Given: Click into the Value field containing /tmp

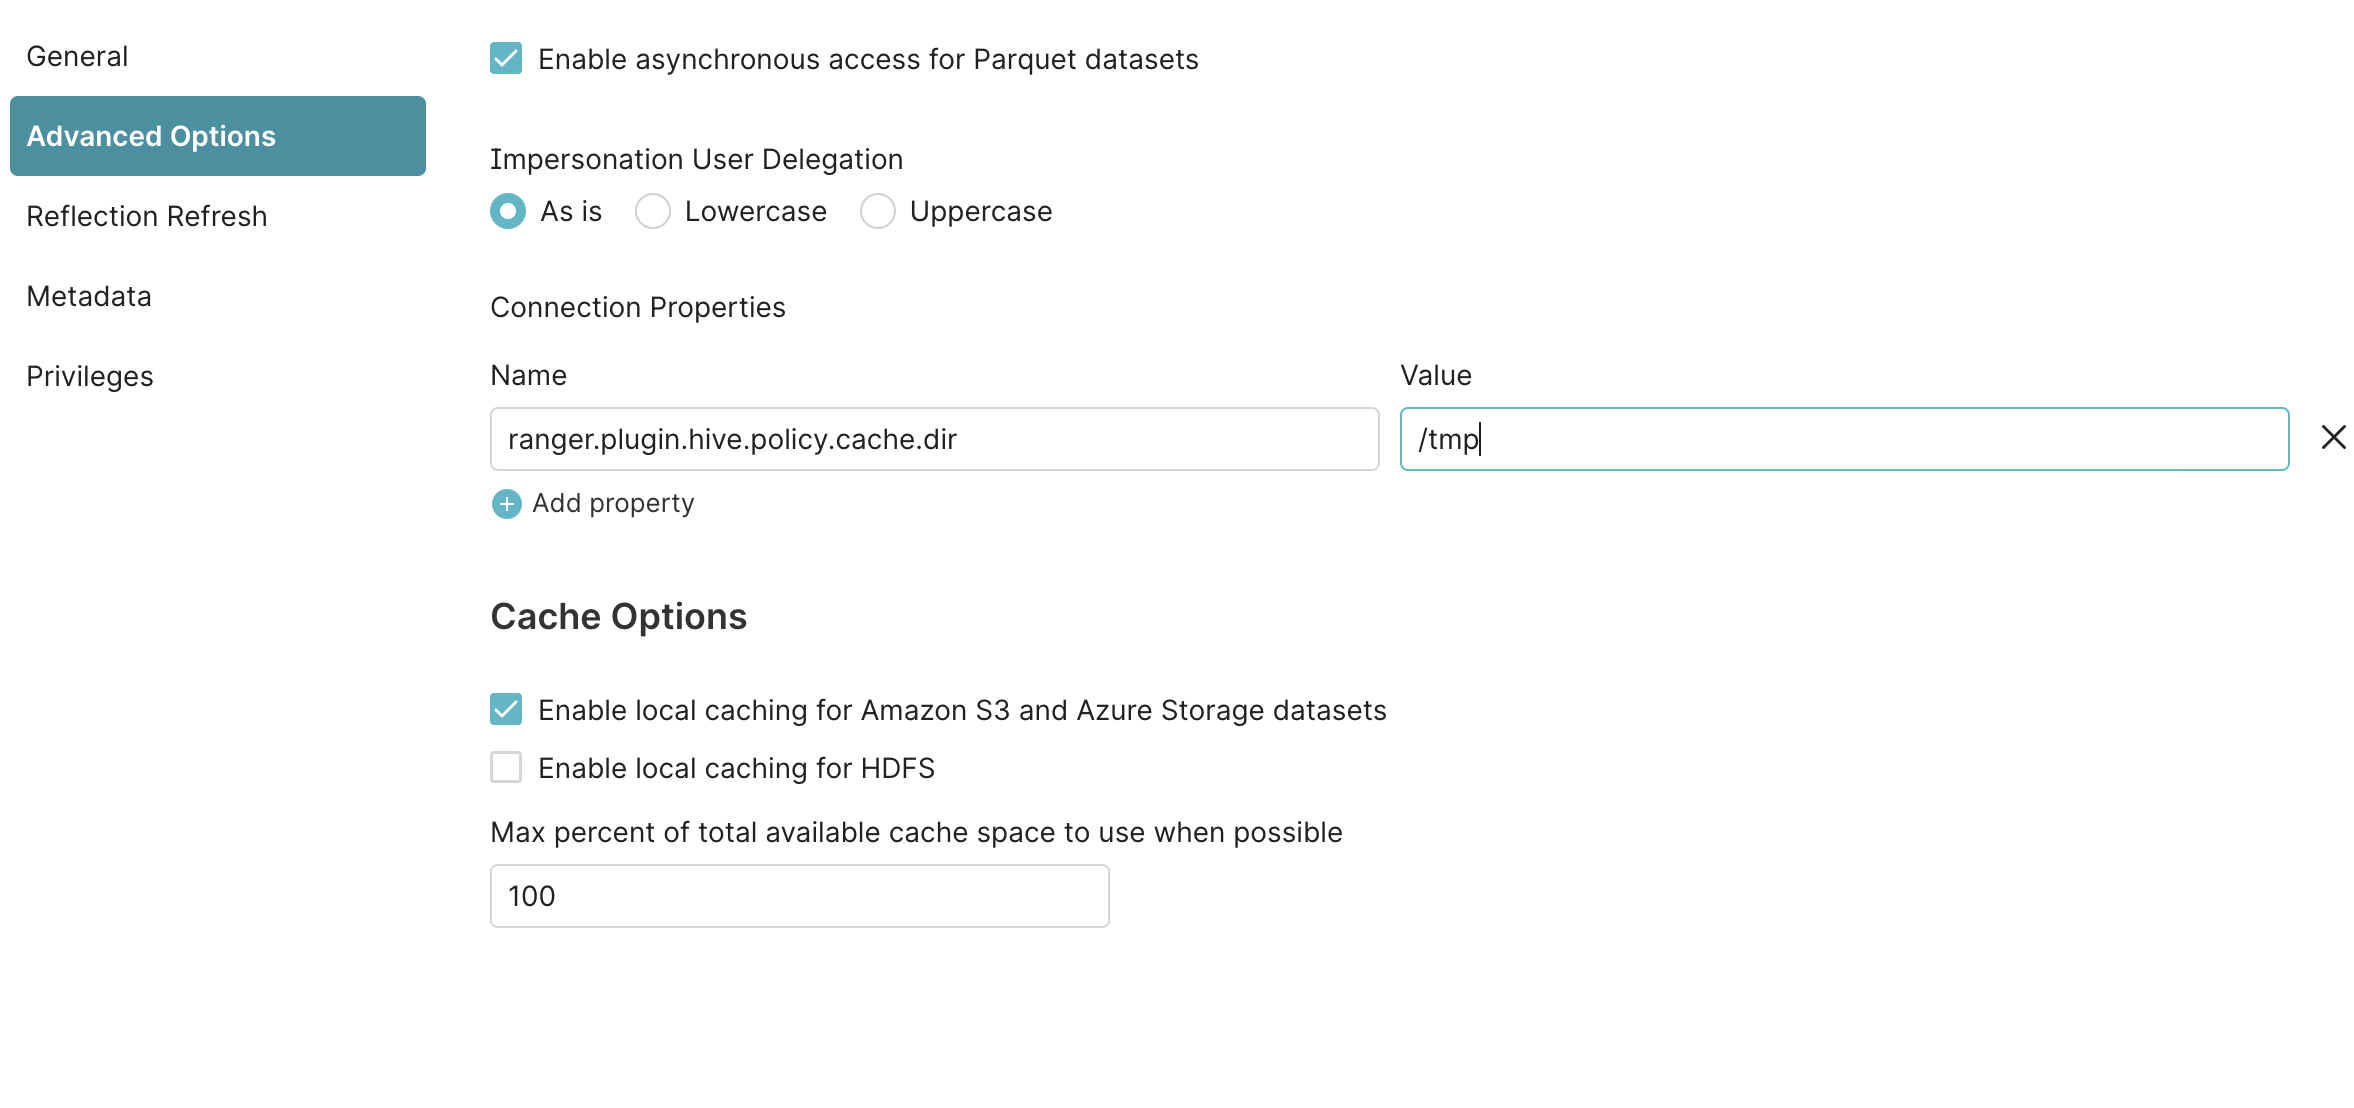Looking at the screenshot, I should point(1843,439).
